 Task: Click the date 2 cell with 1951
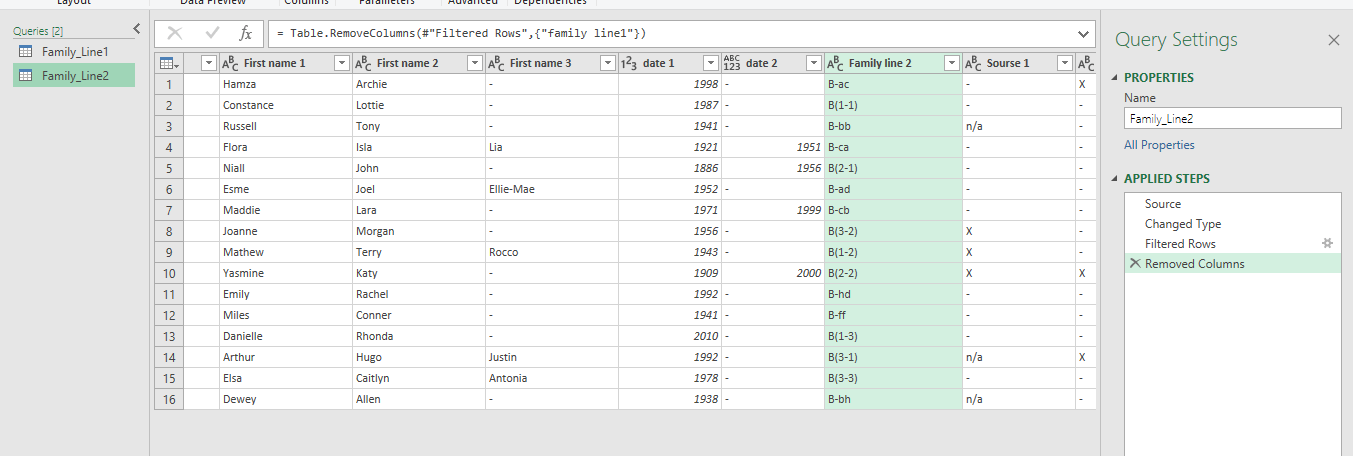click(773, 147)
